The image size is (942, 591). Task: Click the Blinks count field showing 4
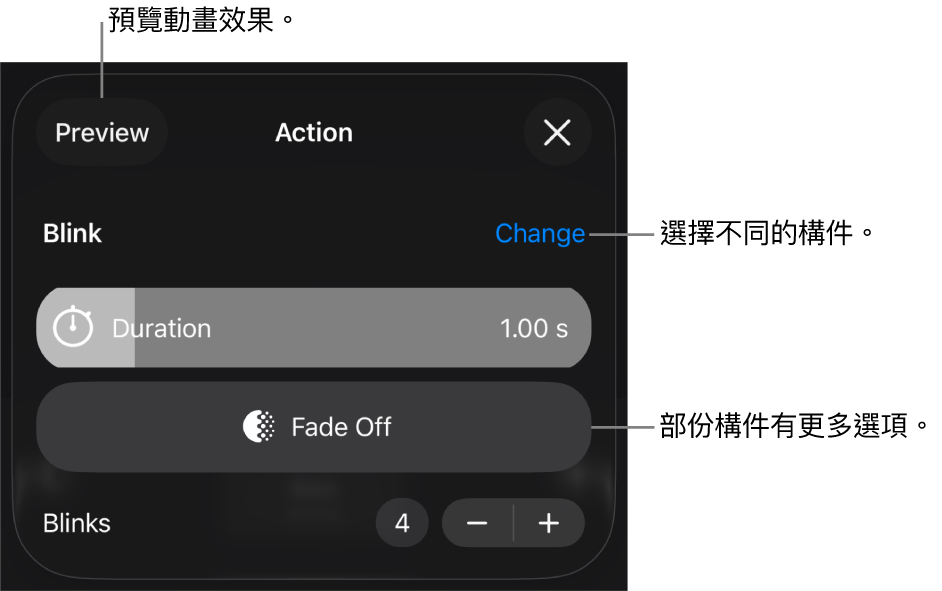pyautogui.click(x=402, y=523)
